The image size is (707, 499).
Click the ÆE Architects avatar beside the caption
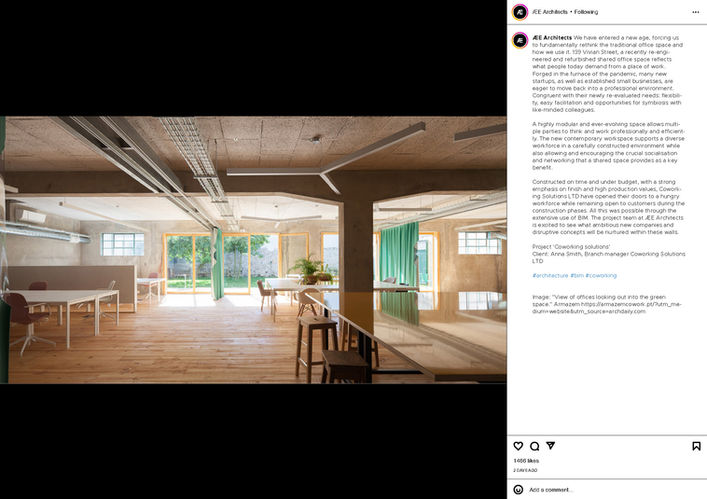point(520,41)
